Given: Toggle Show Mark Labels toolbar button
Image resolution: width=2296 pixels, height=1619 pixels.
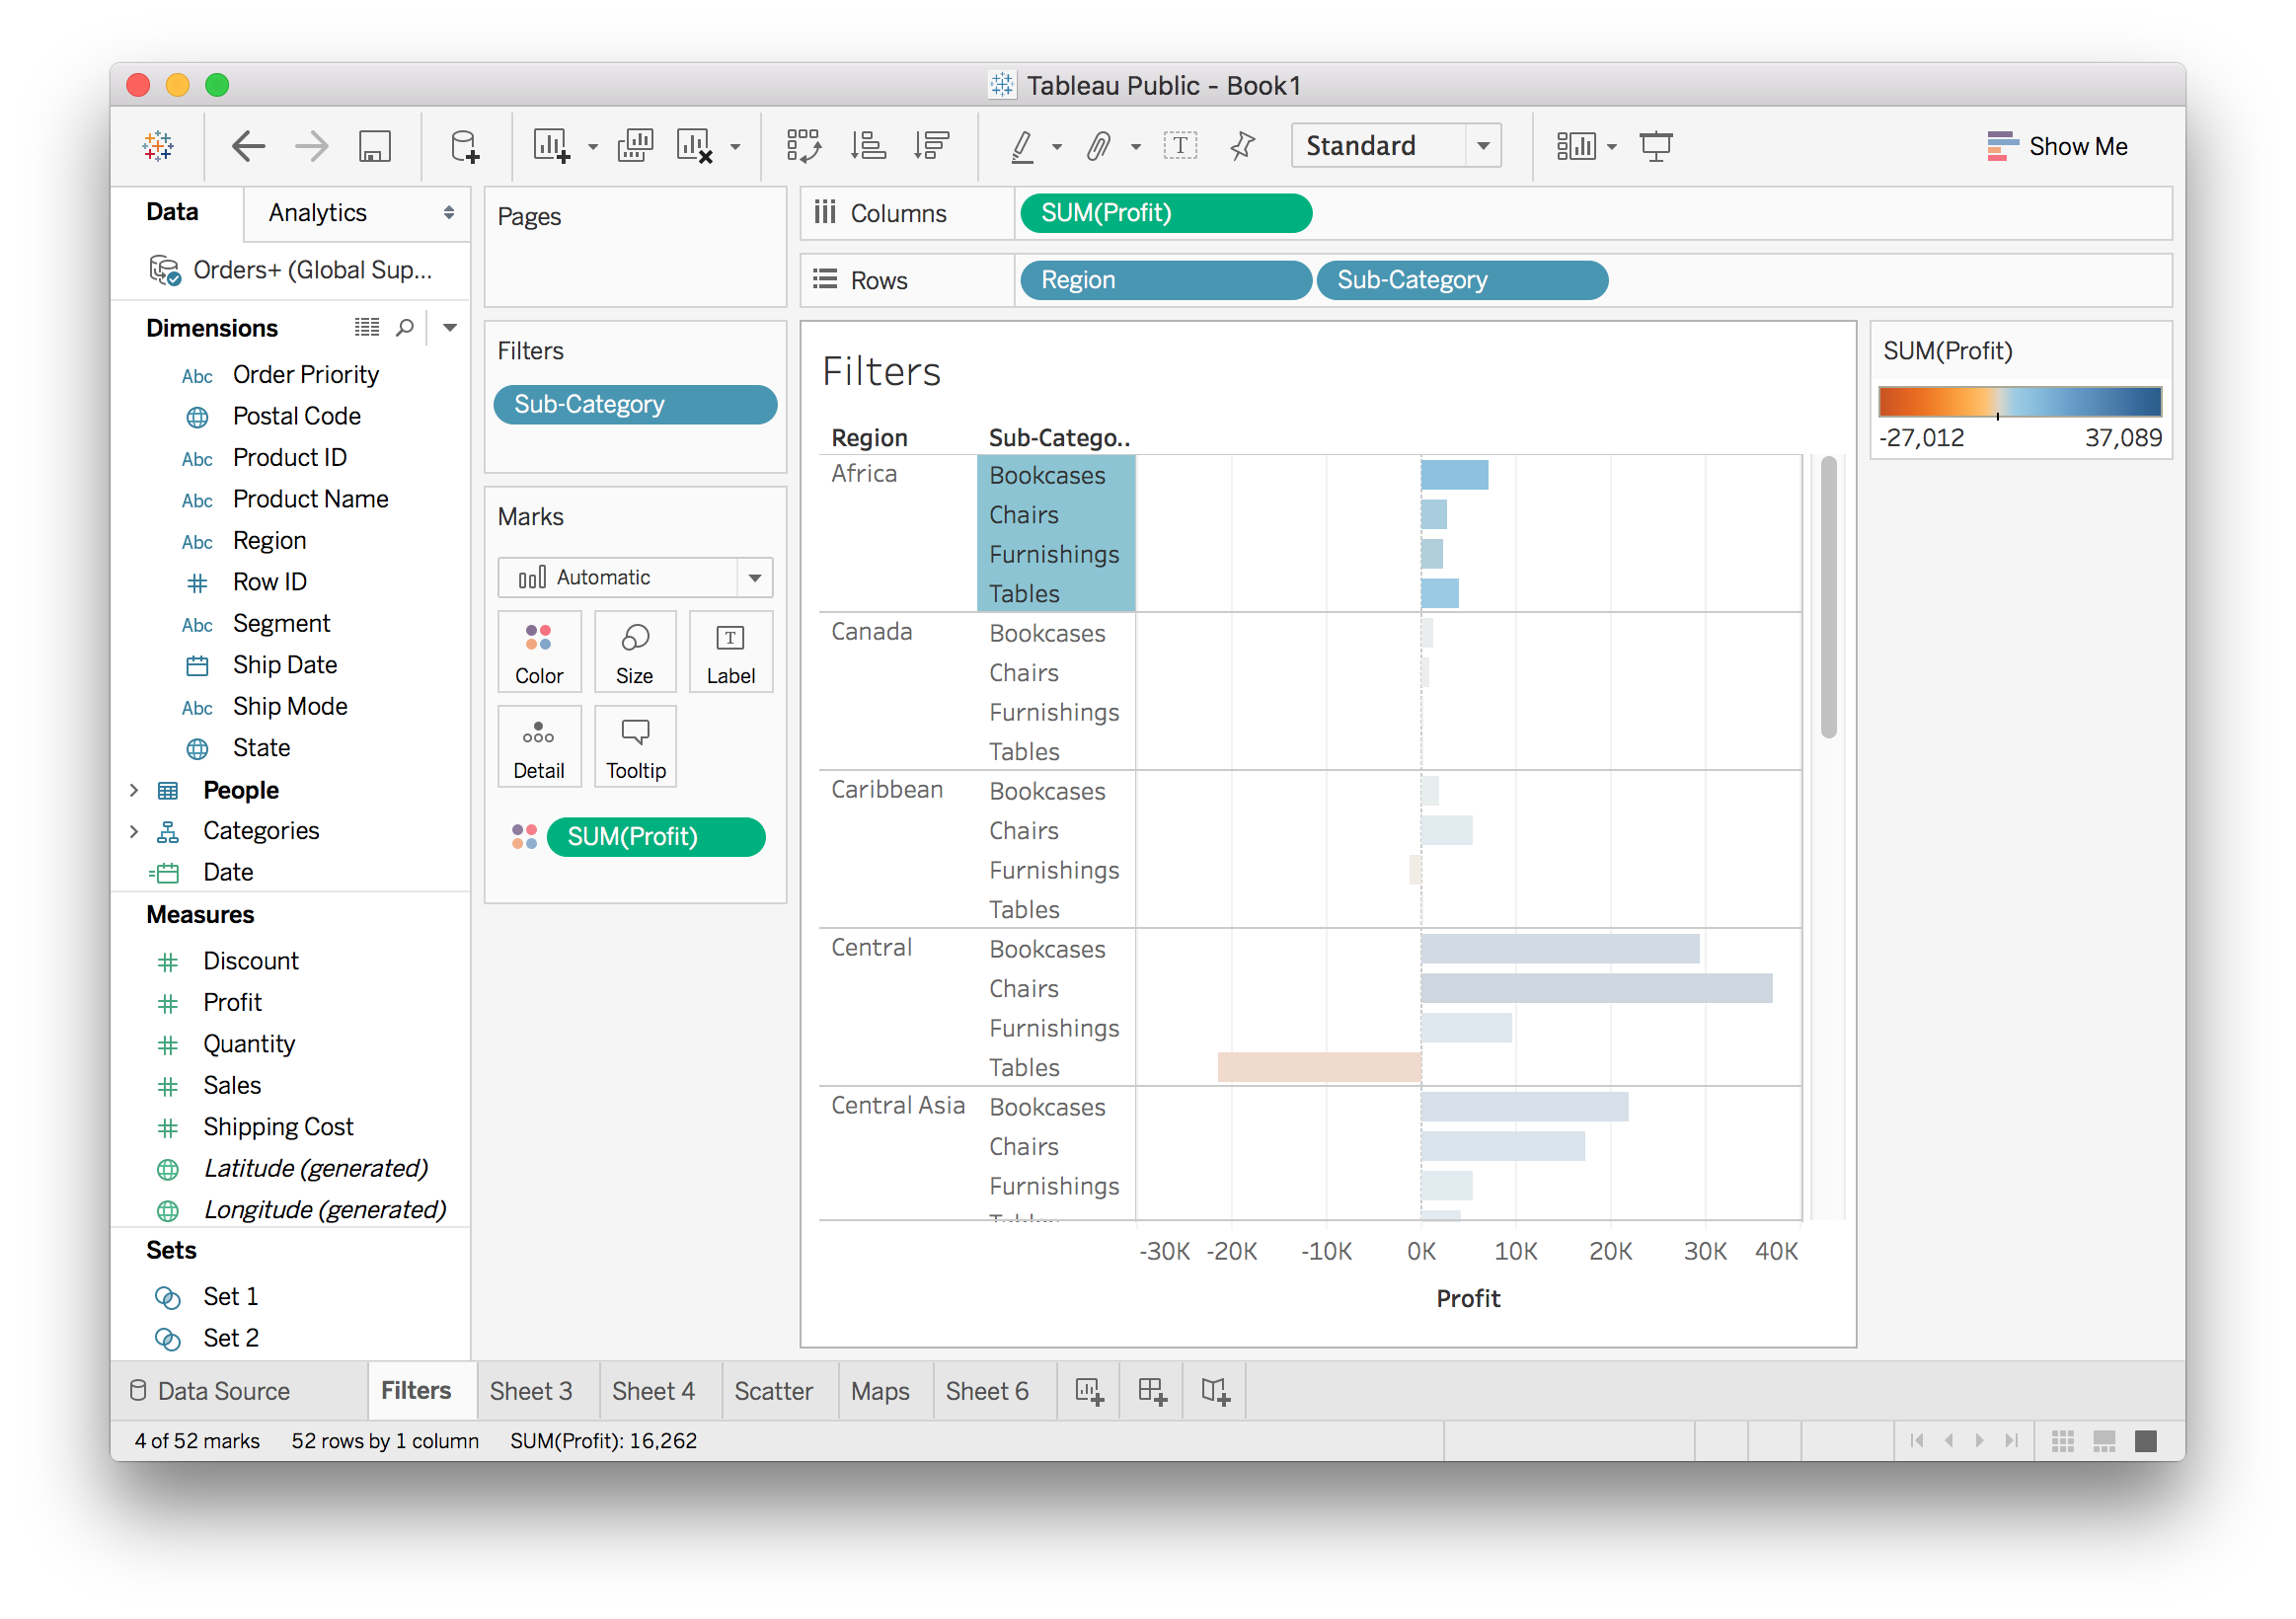Looking at the screenshot, I should click(x=1180, y=146).
